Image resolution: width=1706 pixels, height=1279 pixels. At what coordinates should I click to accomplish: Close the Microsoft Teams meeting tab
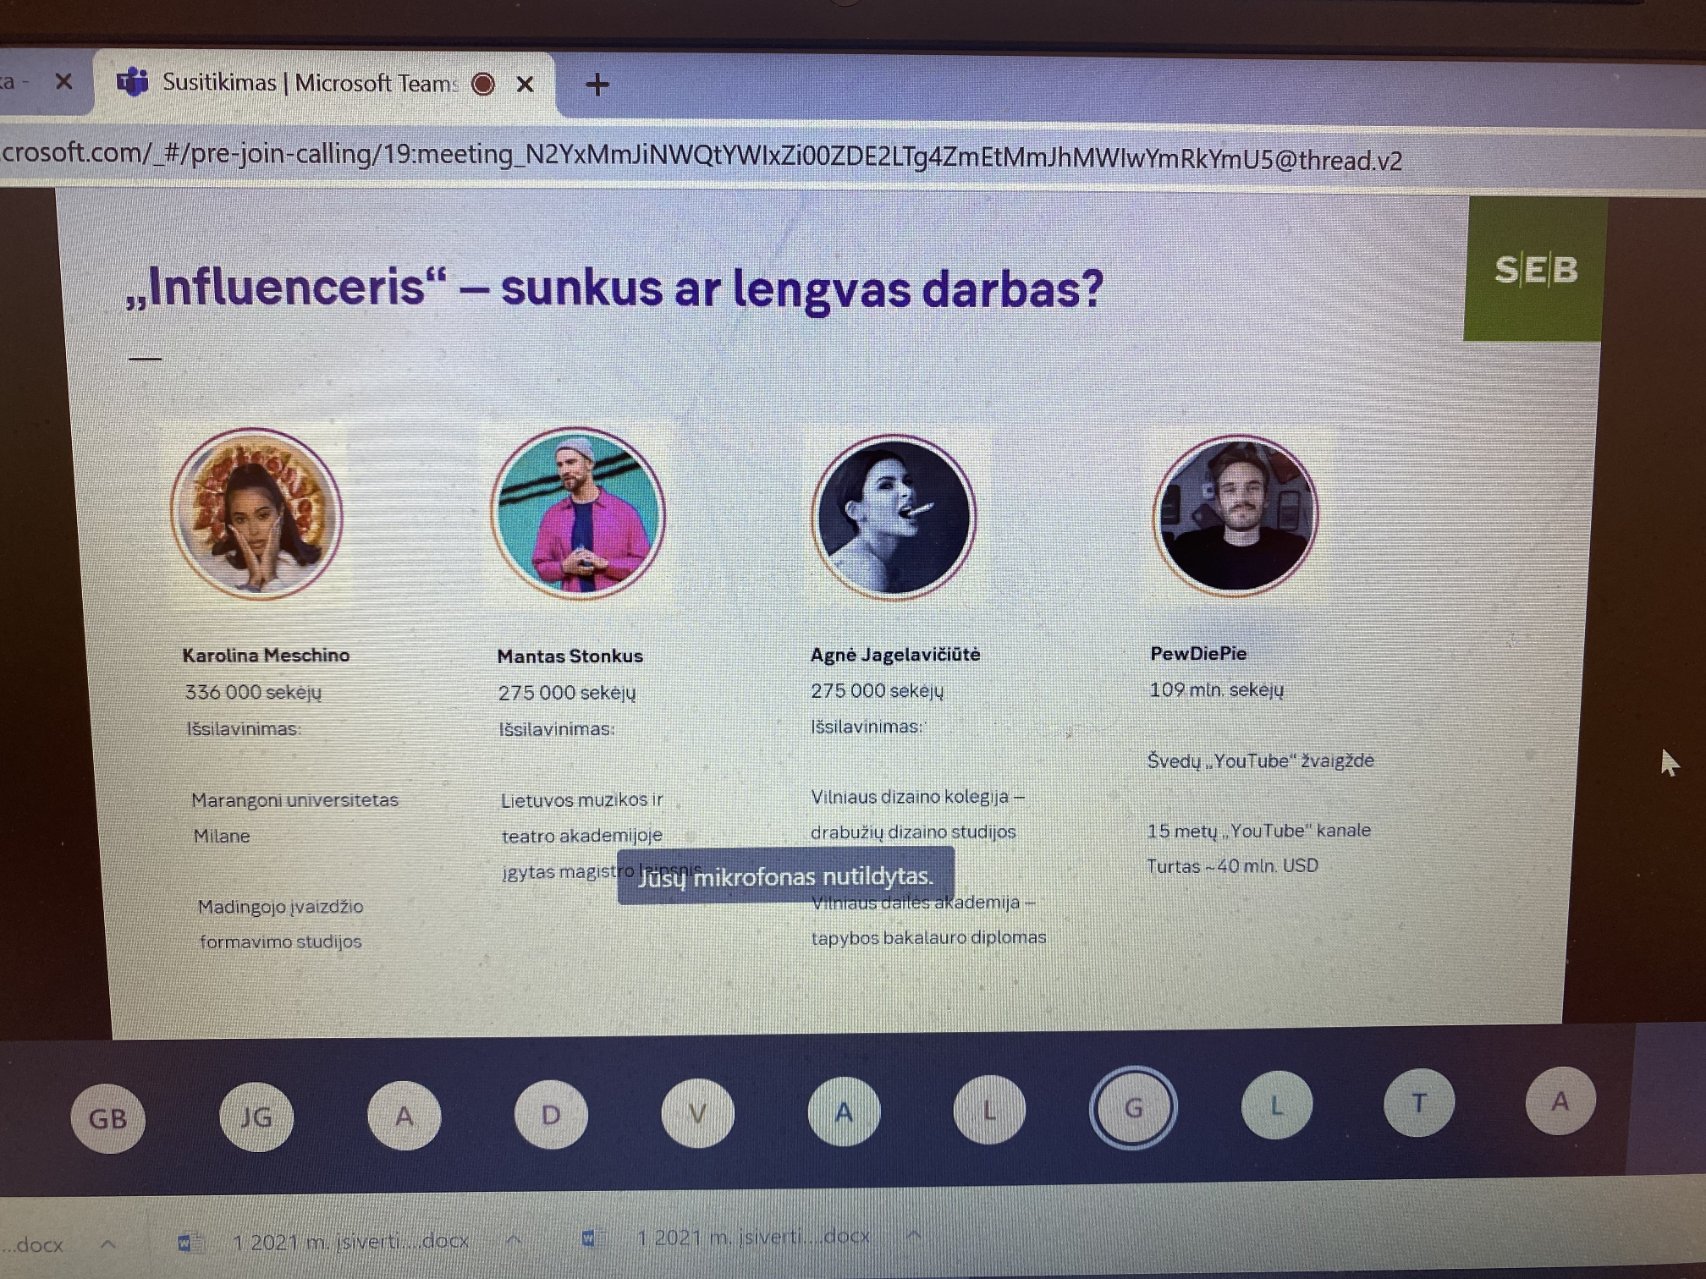[525, 85]
